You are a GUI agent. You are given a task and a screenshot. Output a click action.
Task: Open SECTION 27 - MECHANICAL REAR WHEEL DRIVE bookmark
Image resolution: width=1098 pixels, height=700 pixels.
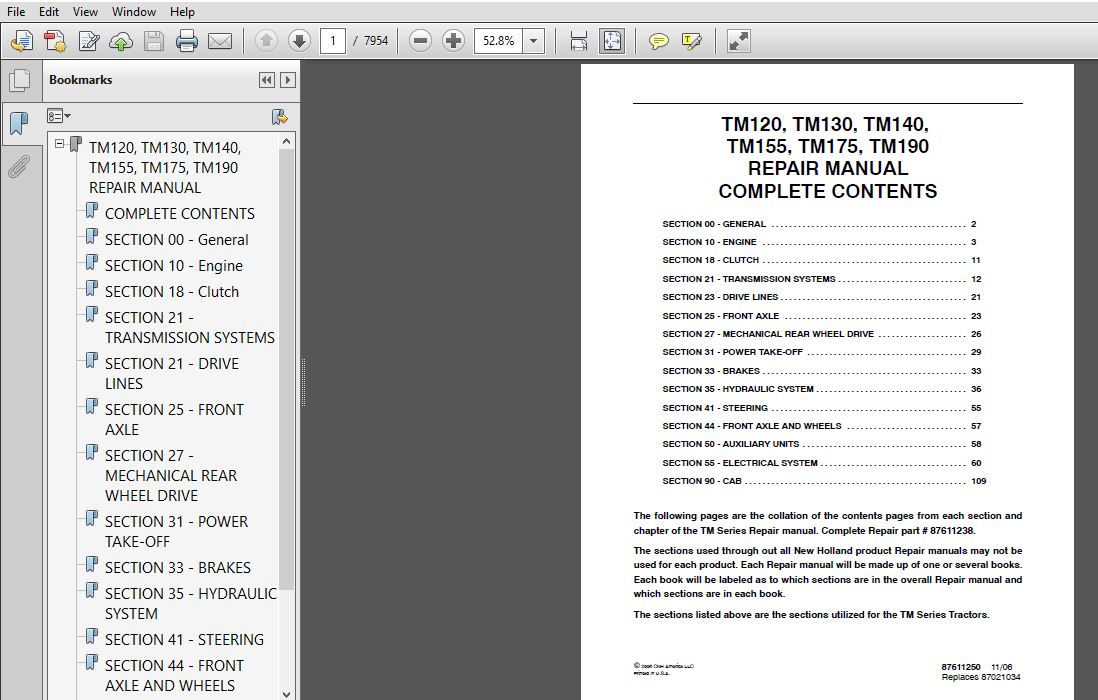171,475
